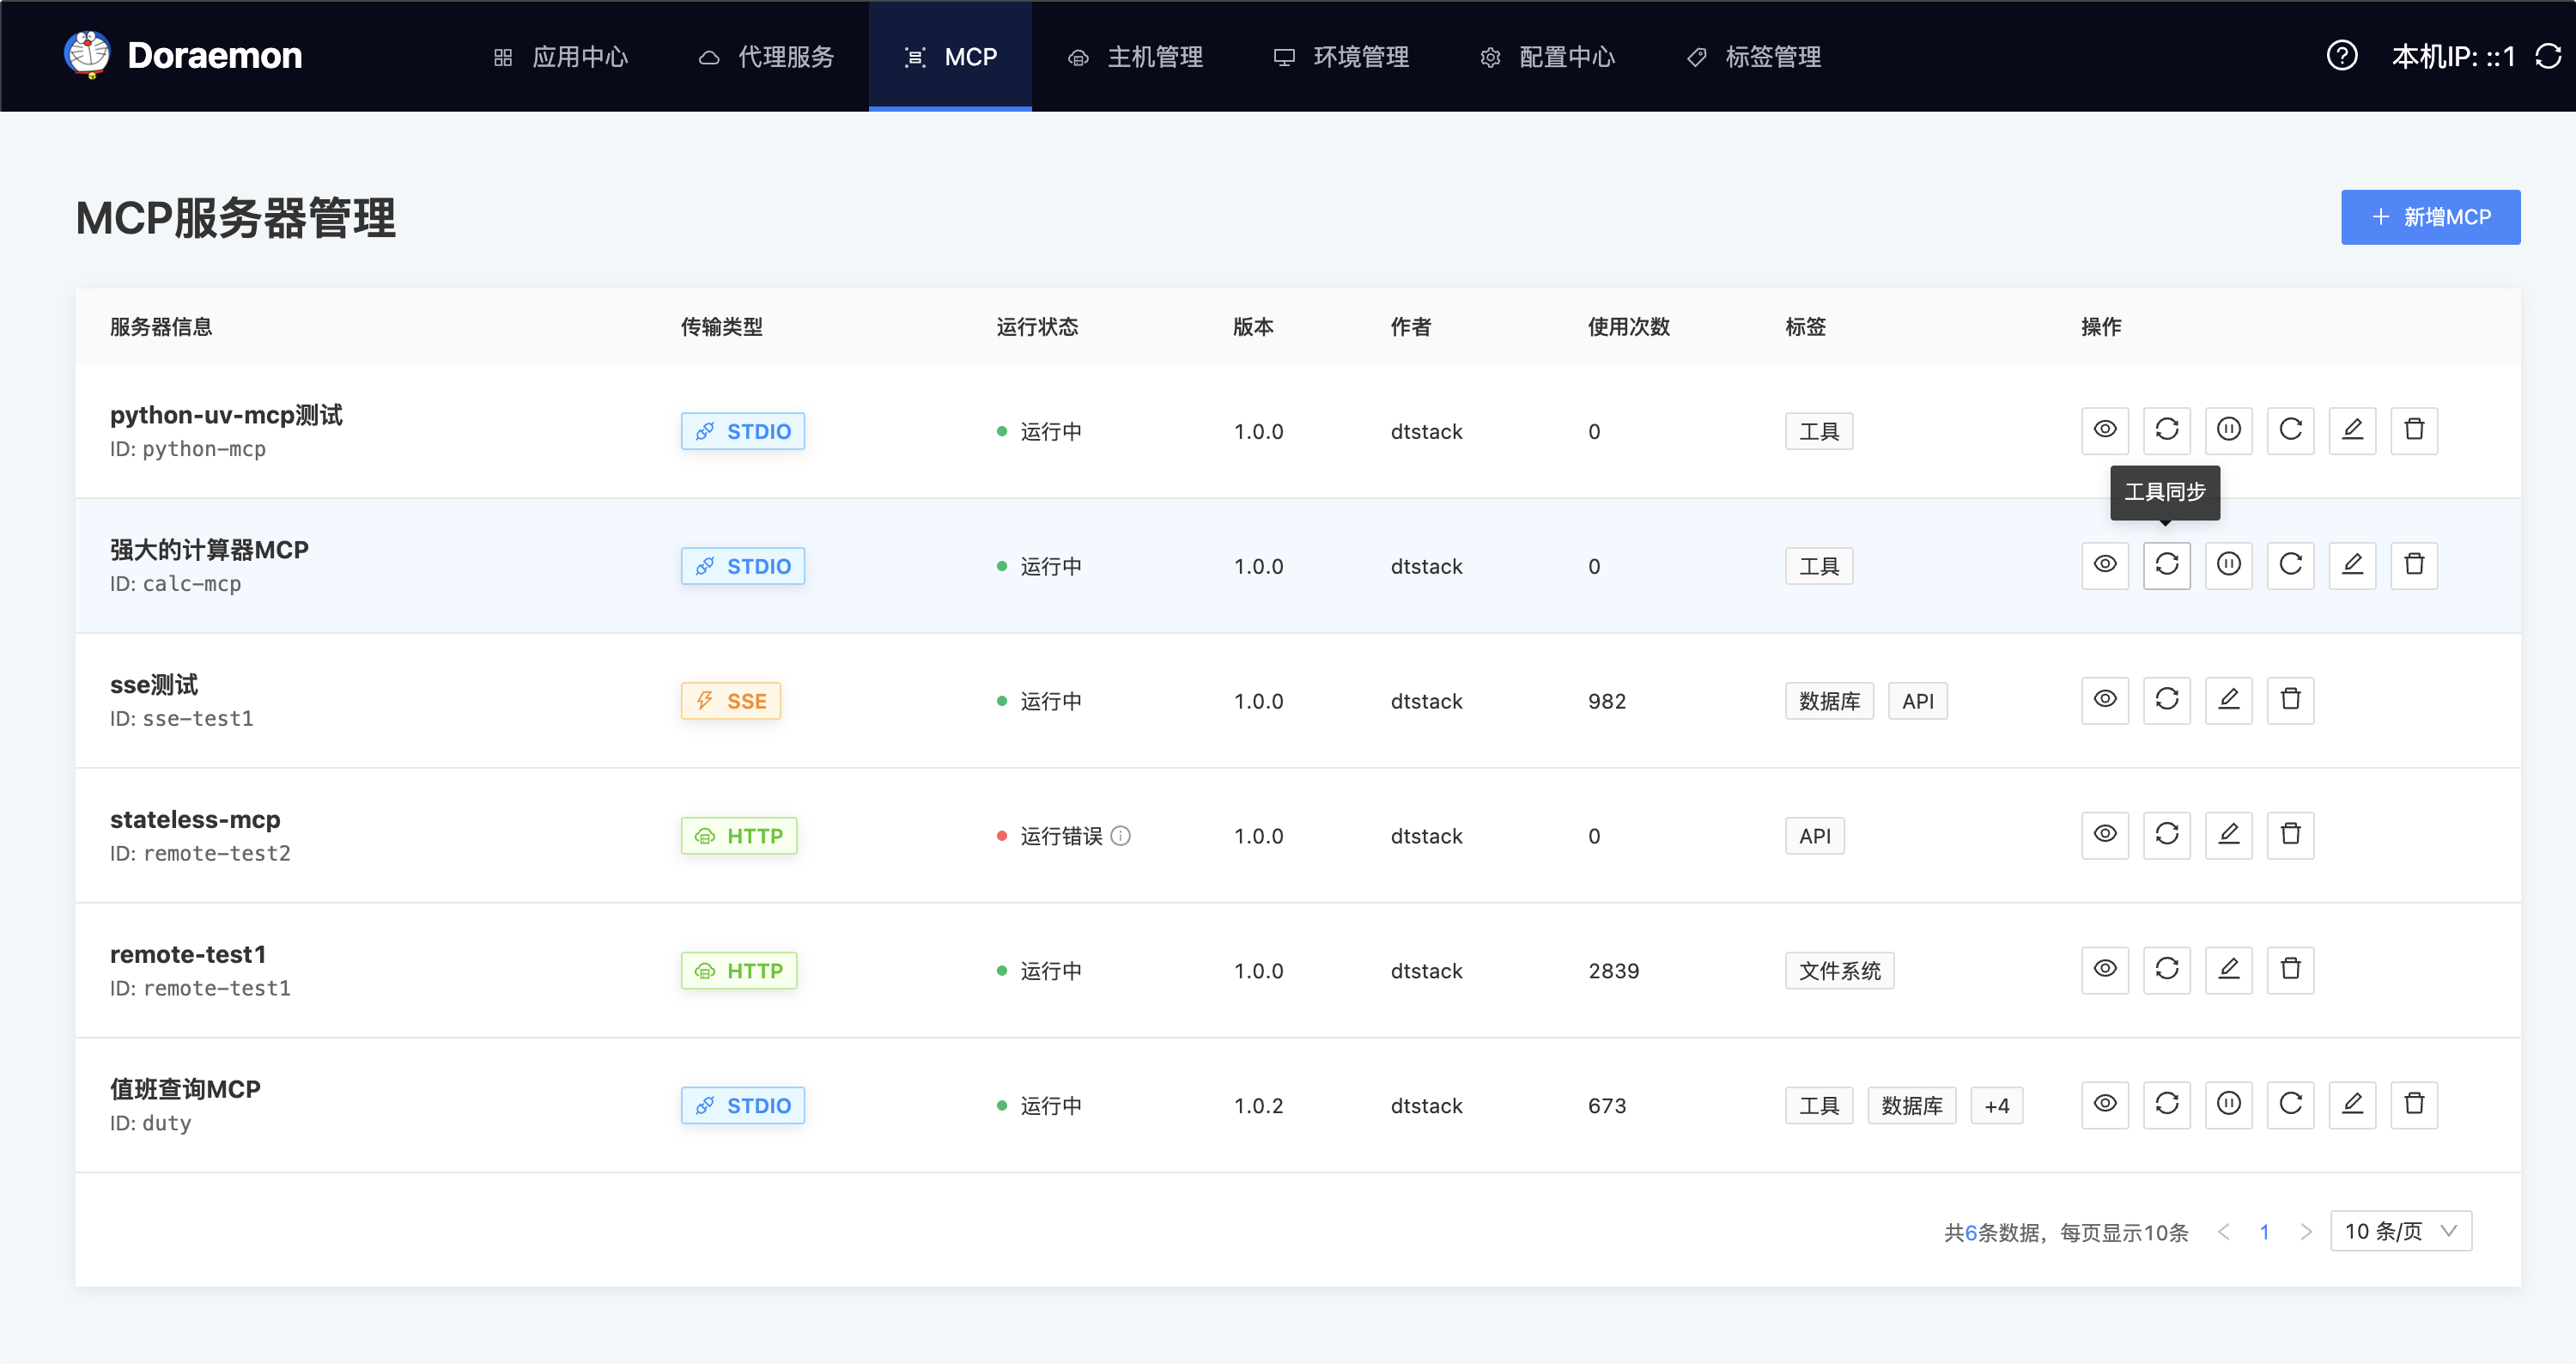View details of python-uv-mcp via eye icon

[2104, 430]
